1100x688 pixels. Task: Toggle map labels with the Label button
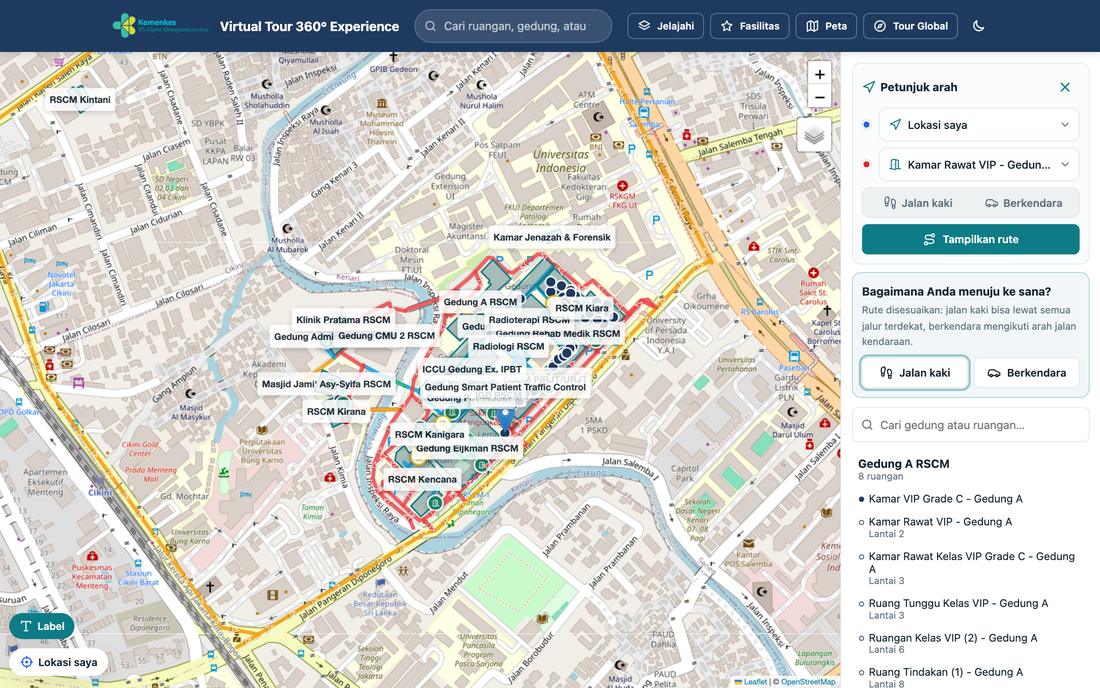42,626
